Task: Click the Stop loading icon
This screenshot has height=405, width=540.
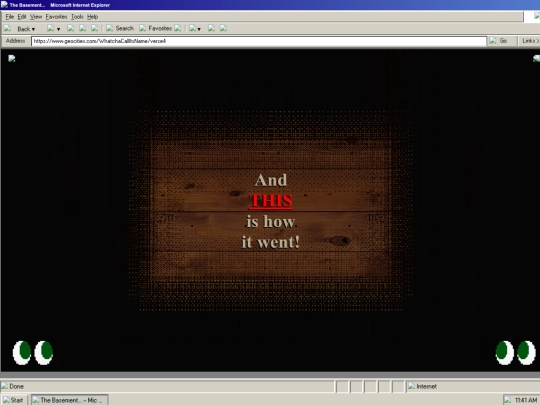Action: coord(71,28)
